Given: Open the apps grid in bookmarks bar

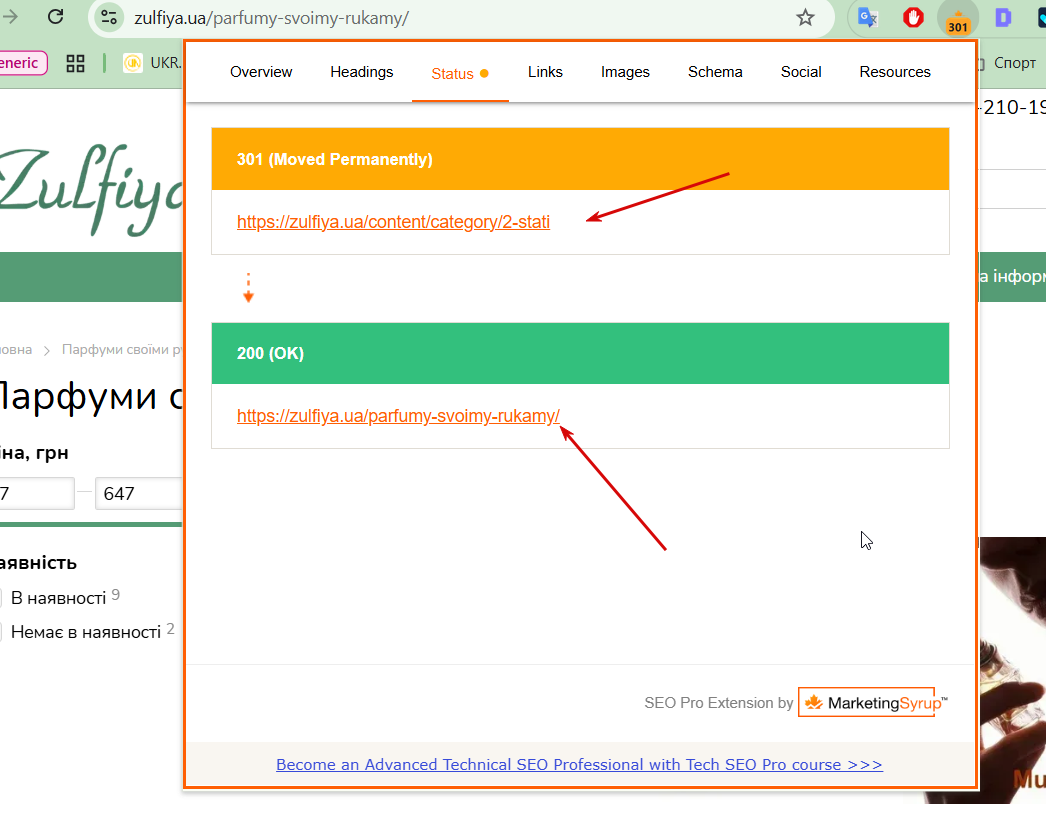Looking at the screenshot, I should pyautogui.click(x=75, y=63).
